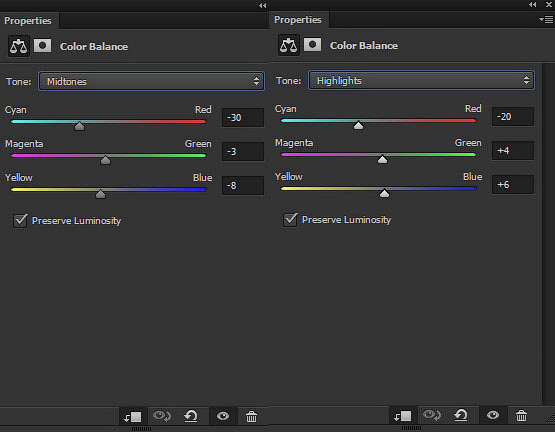Delete adjustment layer in Highlights panel
Image resolution: width=555 pixels, height=432 pixels.
521,415
